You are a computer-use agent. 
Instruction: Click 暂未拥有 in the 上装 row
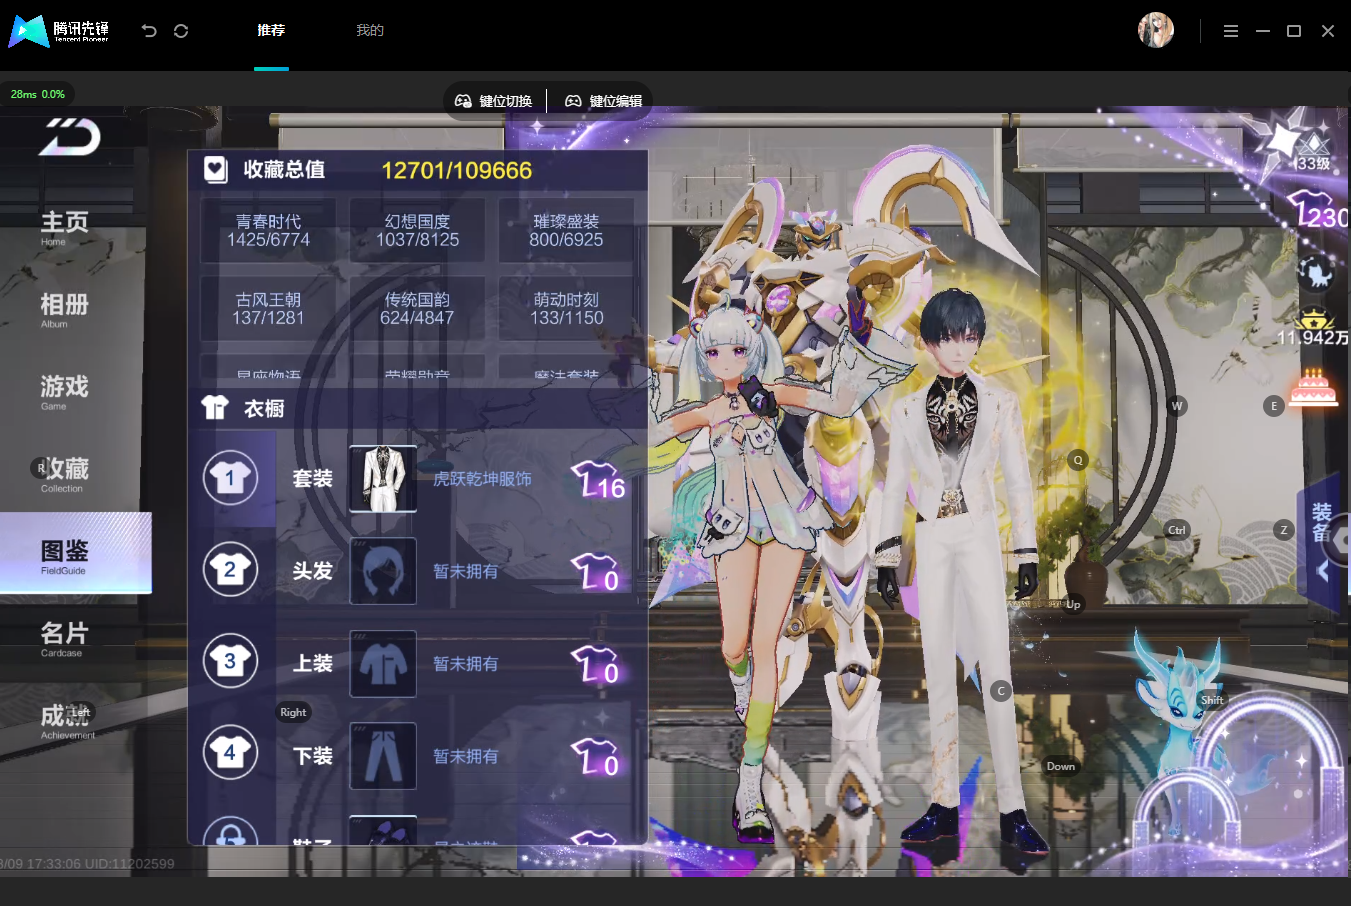click(465, 663)
